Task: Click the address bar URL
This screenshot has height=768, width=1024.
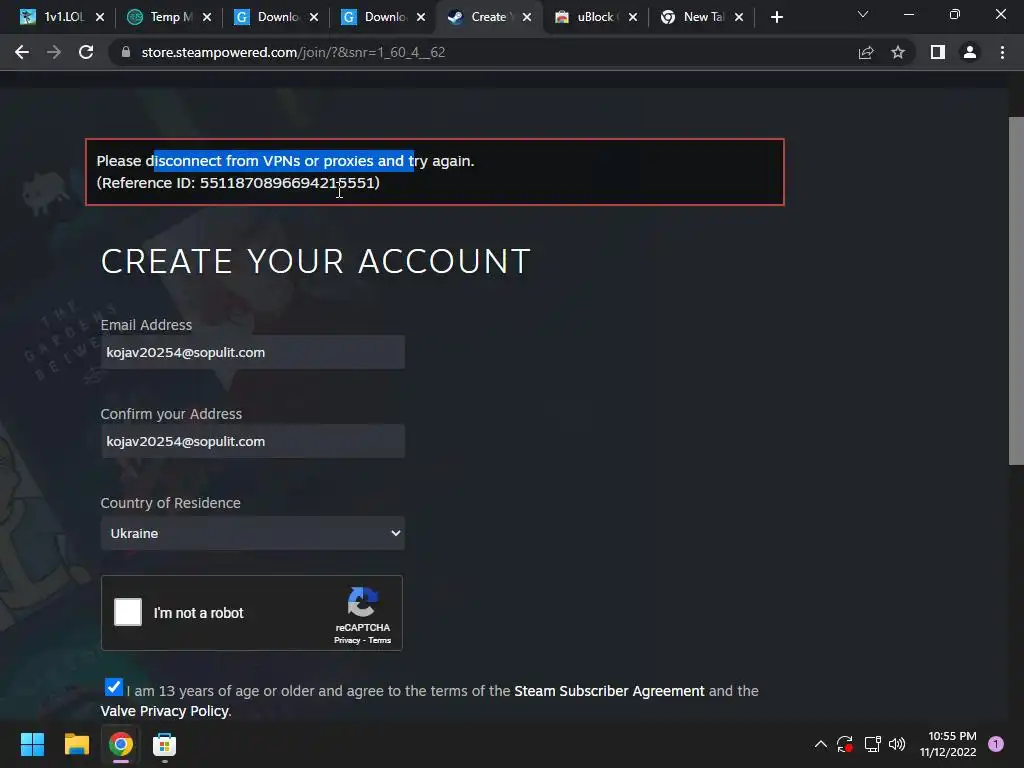Action: point(293,52)
